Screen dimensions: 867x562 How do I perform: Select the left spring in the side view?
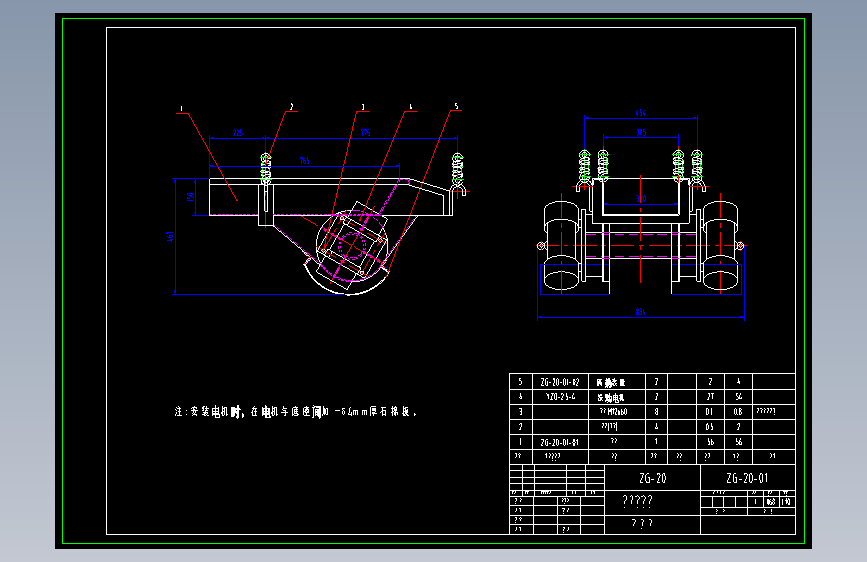pyautogui.click(x=266, y=169)
